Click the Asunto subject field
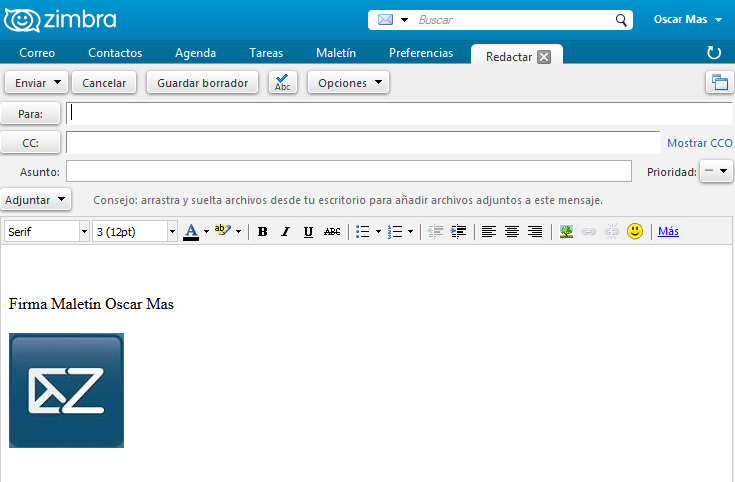 [x=349, y=171]
